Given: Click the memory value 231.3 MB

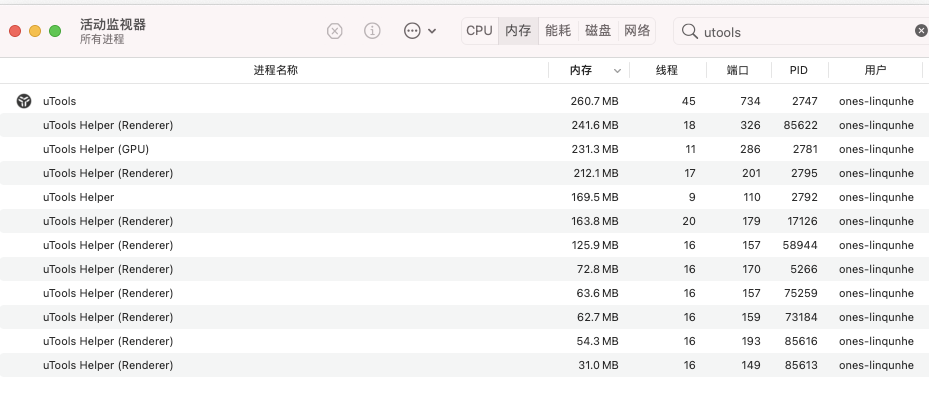Looking at the screenshot, I should pos(595,149).
